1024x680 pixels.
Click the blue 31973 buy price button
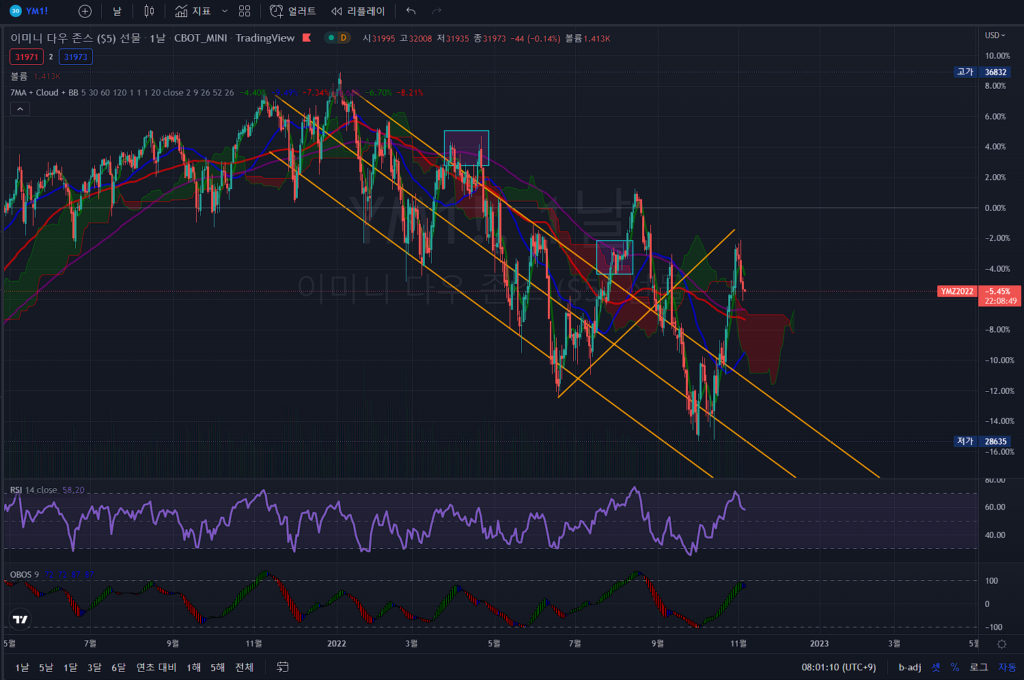click(76, 57)
